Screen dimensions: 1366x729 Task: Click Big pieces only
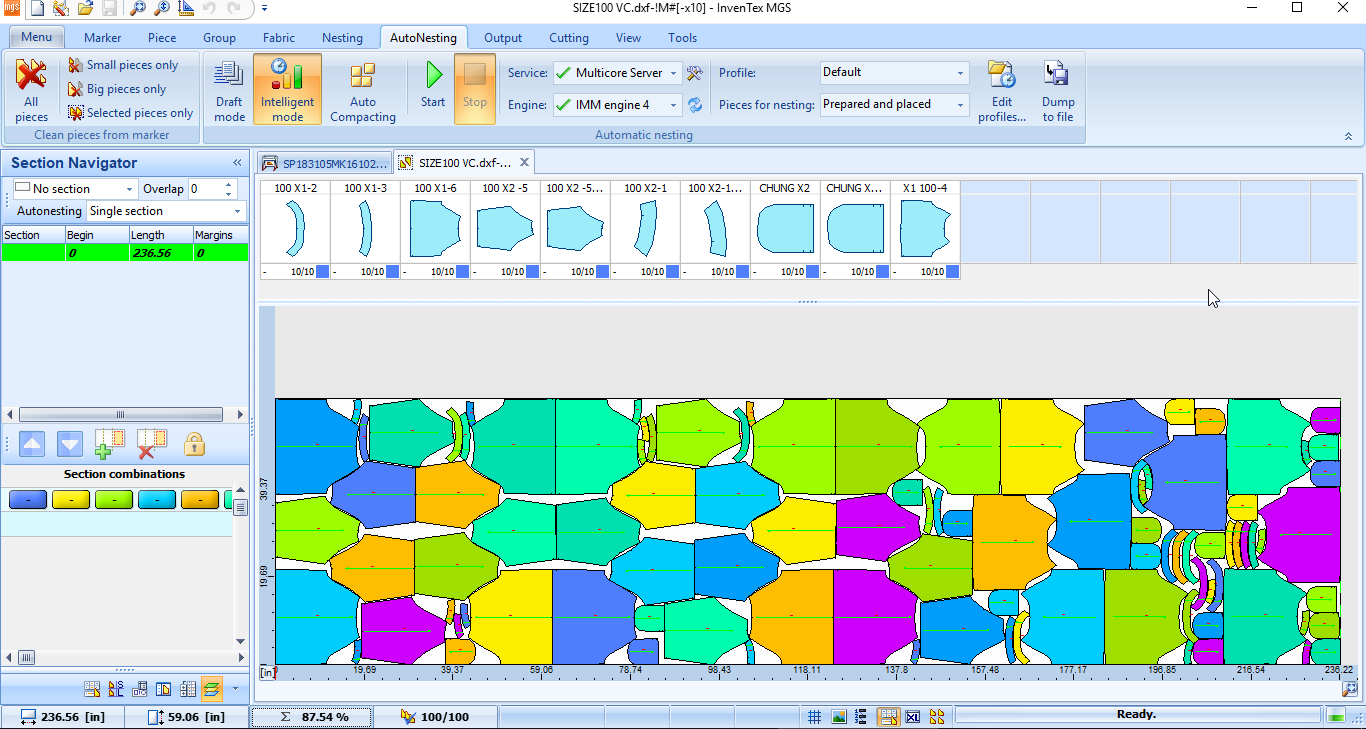[x=117, y=89]
